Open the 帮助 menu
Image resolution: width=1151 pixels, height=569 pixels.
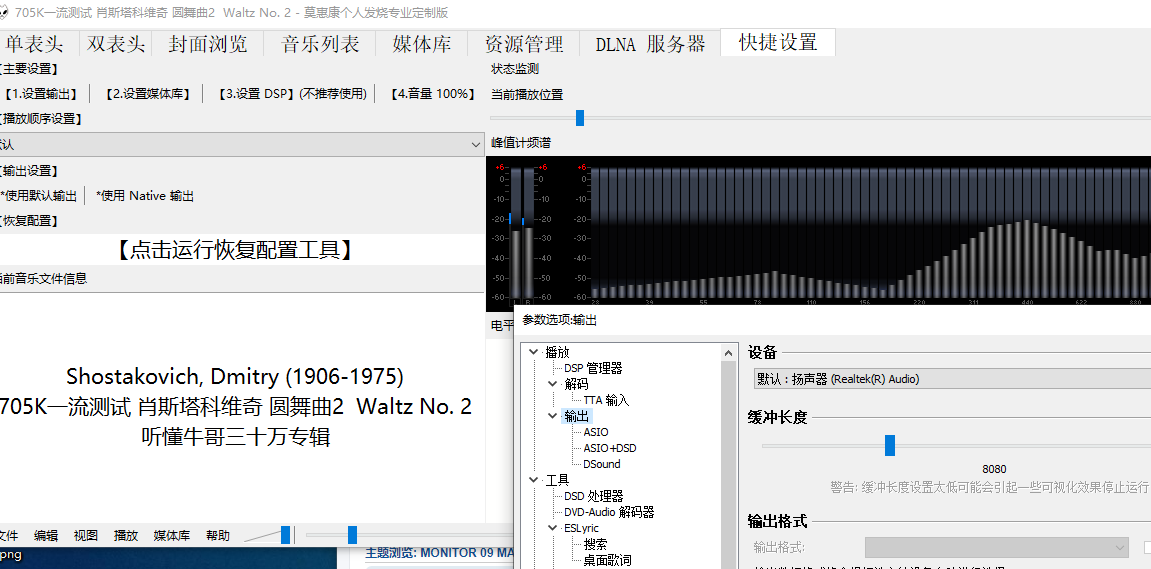click(217, 536)
